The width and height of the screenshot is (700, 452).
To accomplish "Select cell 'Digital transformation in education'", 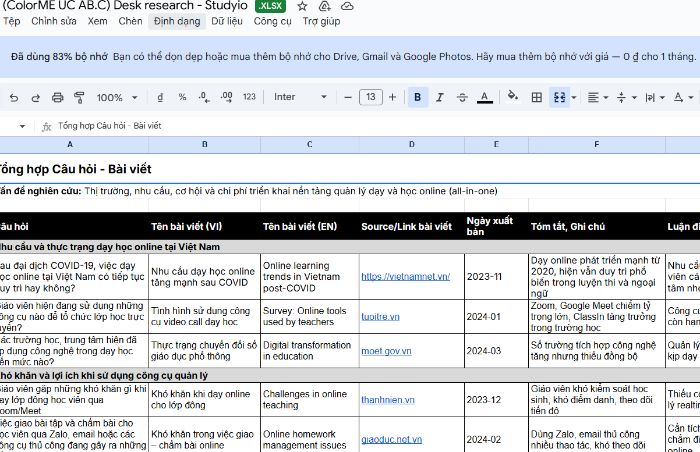I will (x=310, y=351).
